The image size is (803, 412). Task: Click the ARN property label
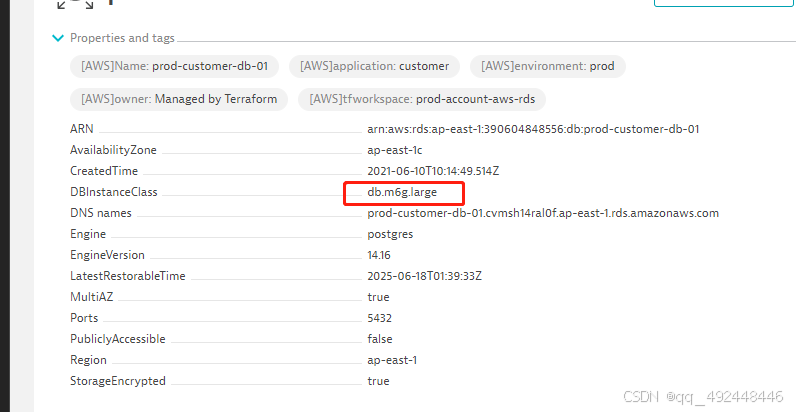81,129
